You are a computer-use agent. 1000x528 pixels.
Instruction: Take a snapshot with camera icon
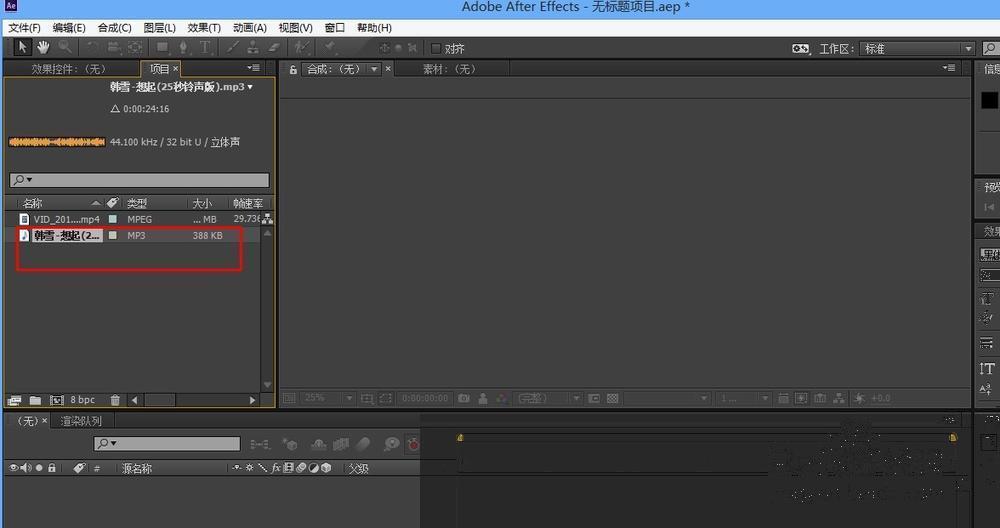464,398
